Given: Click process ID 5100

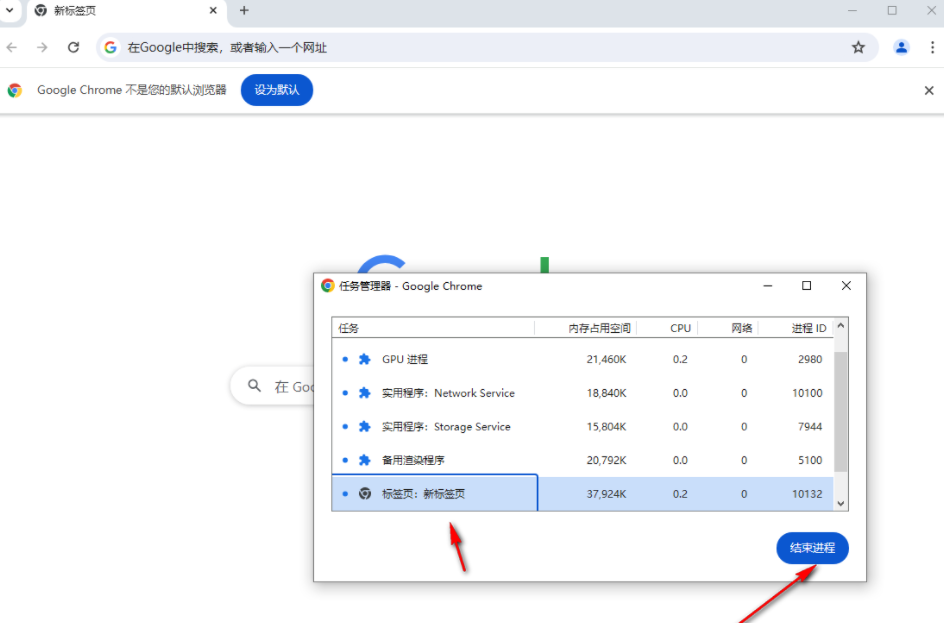Looking at the screenshot, I should [x=810, y=460].
